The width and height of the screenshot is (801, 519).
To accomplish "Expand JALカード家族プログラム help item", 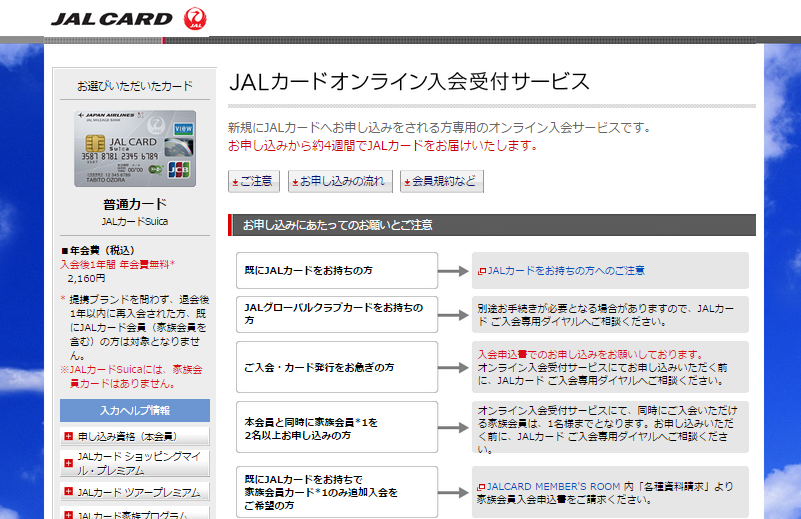I will [x=135, y=513].
